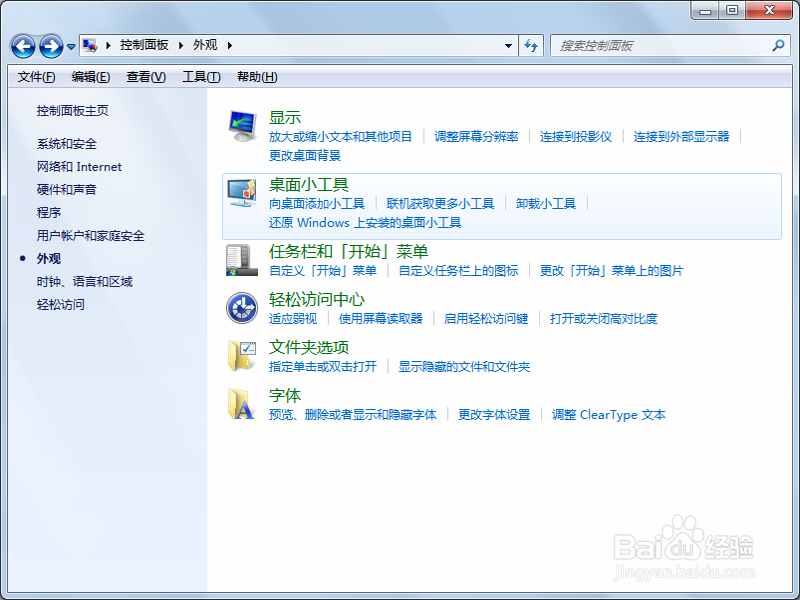The image size is (800, 600).
Task: Open the 桌面小工具 heading
Action: 309,184
